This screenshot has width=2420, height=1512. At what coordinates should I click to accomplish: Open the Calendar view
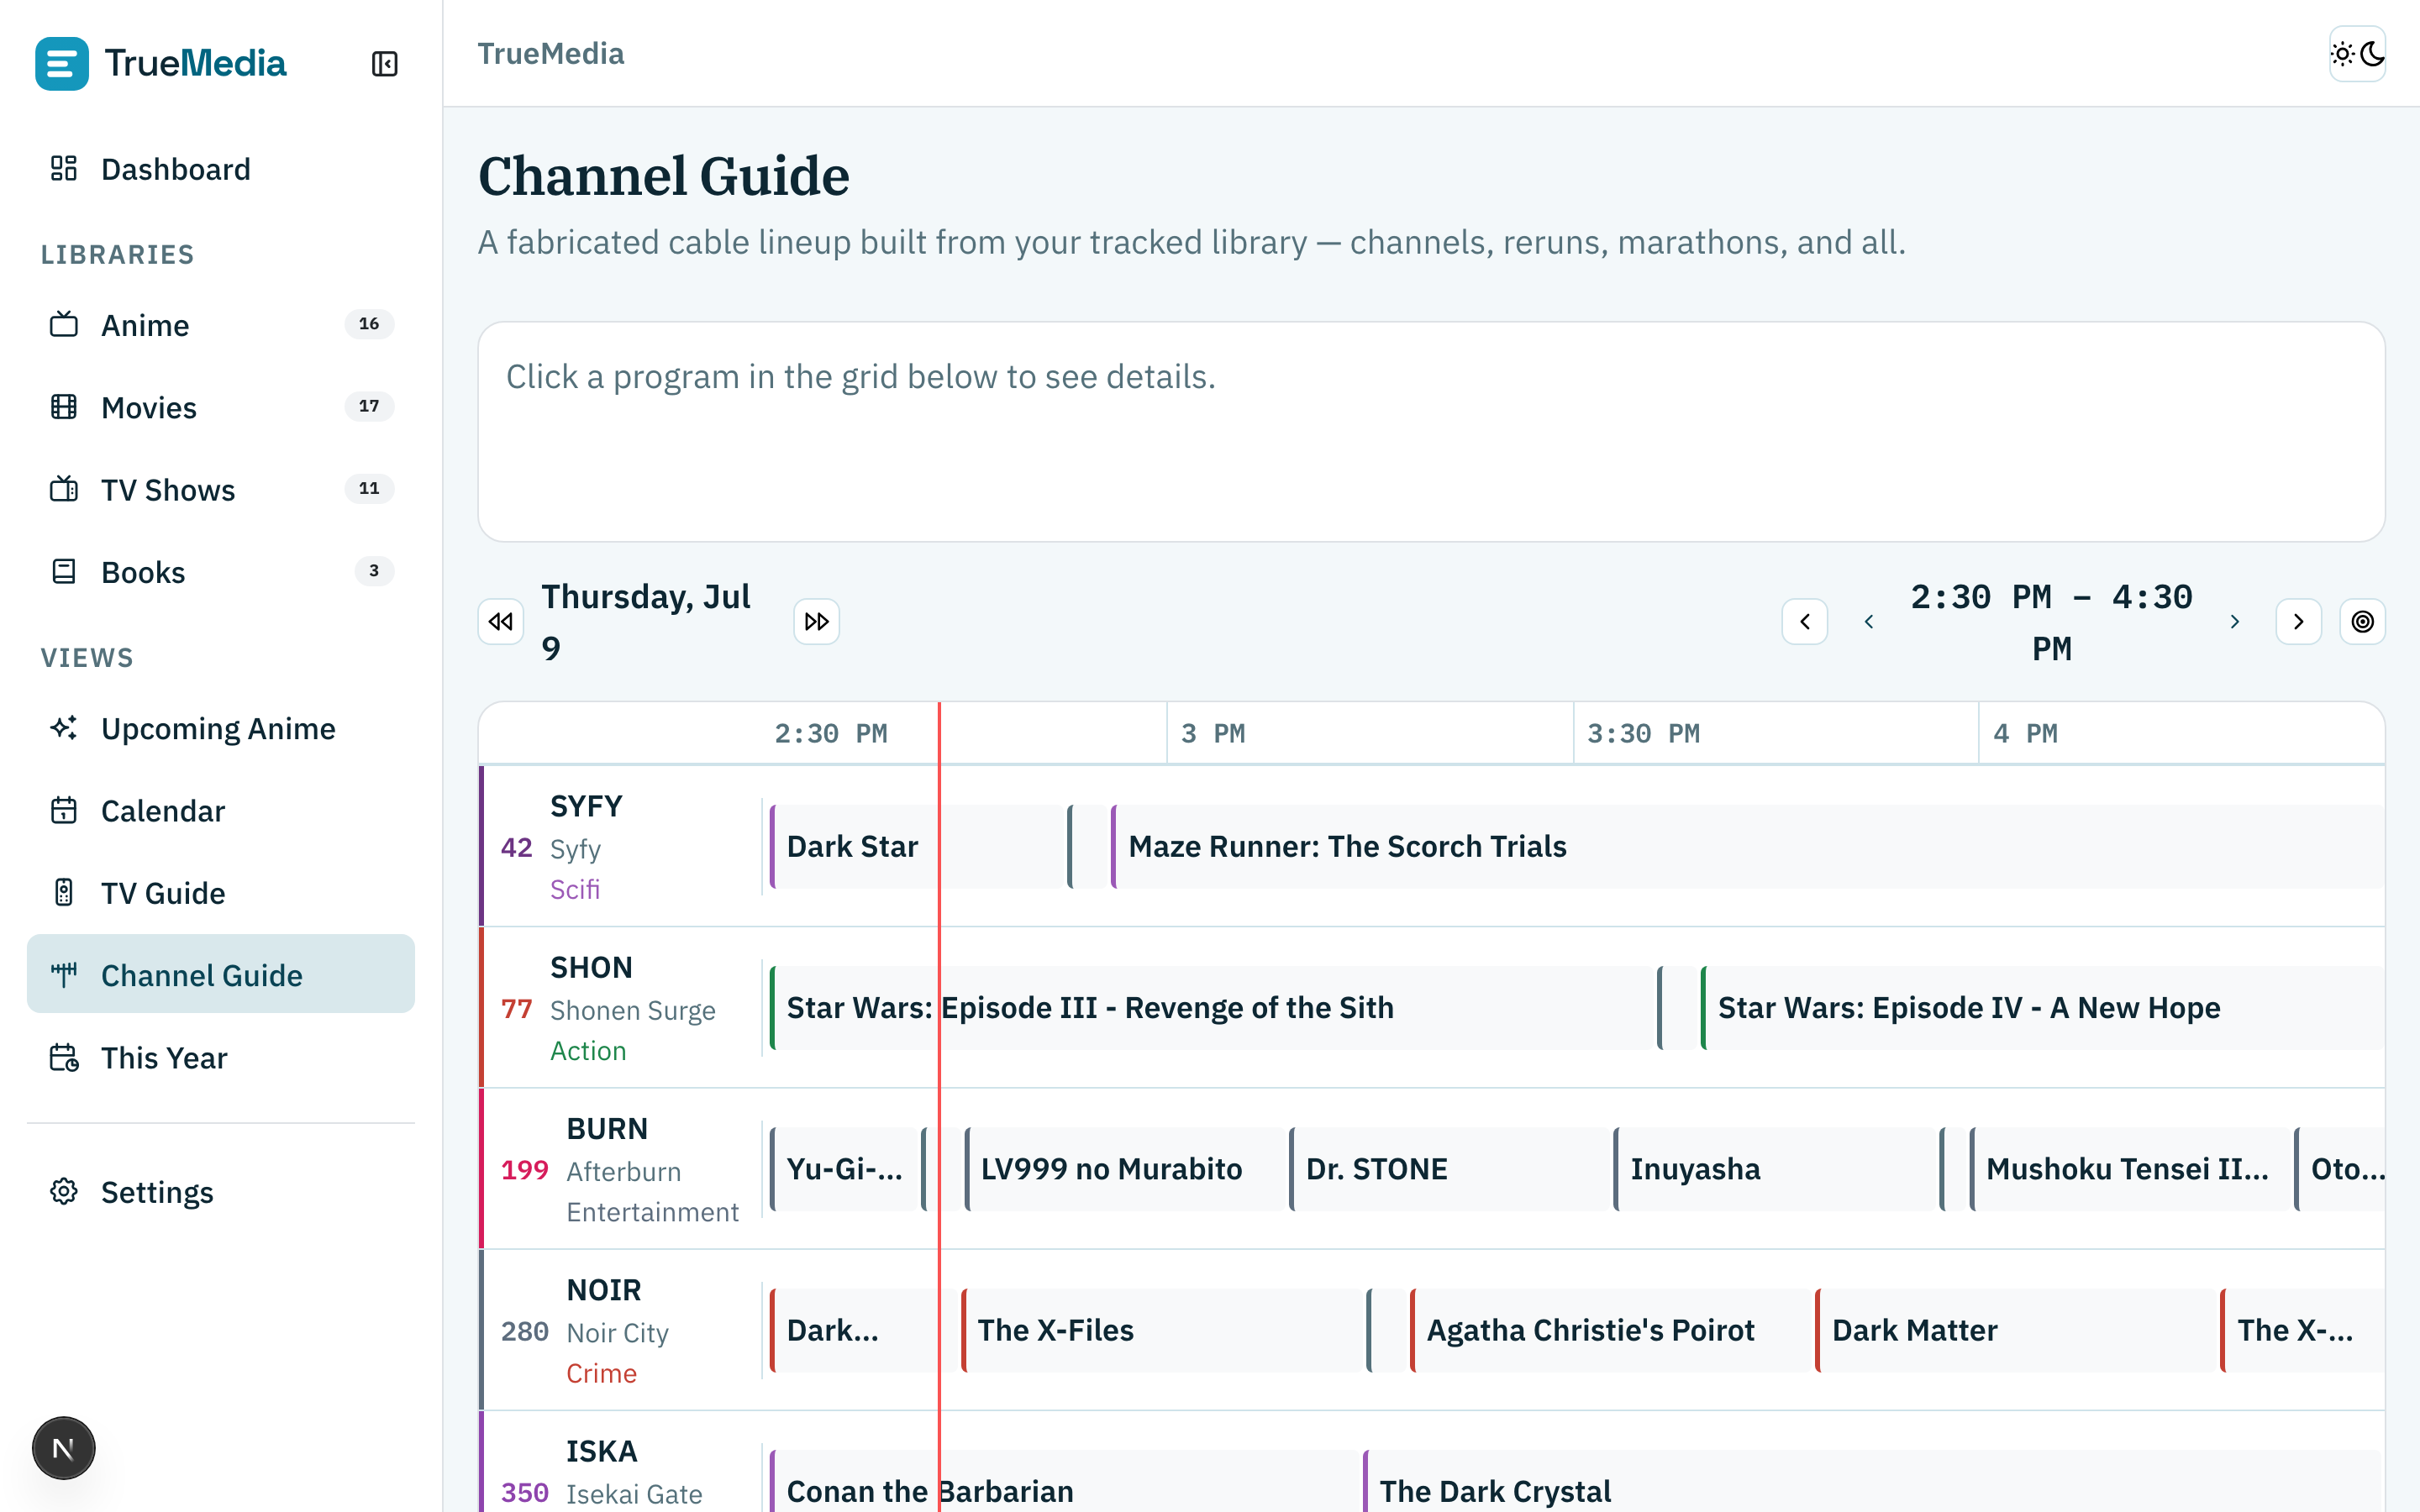(220, 810)
